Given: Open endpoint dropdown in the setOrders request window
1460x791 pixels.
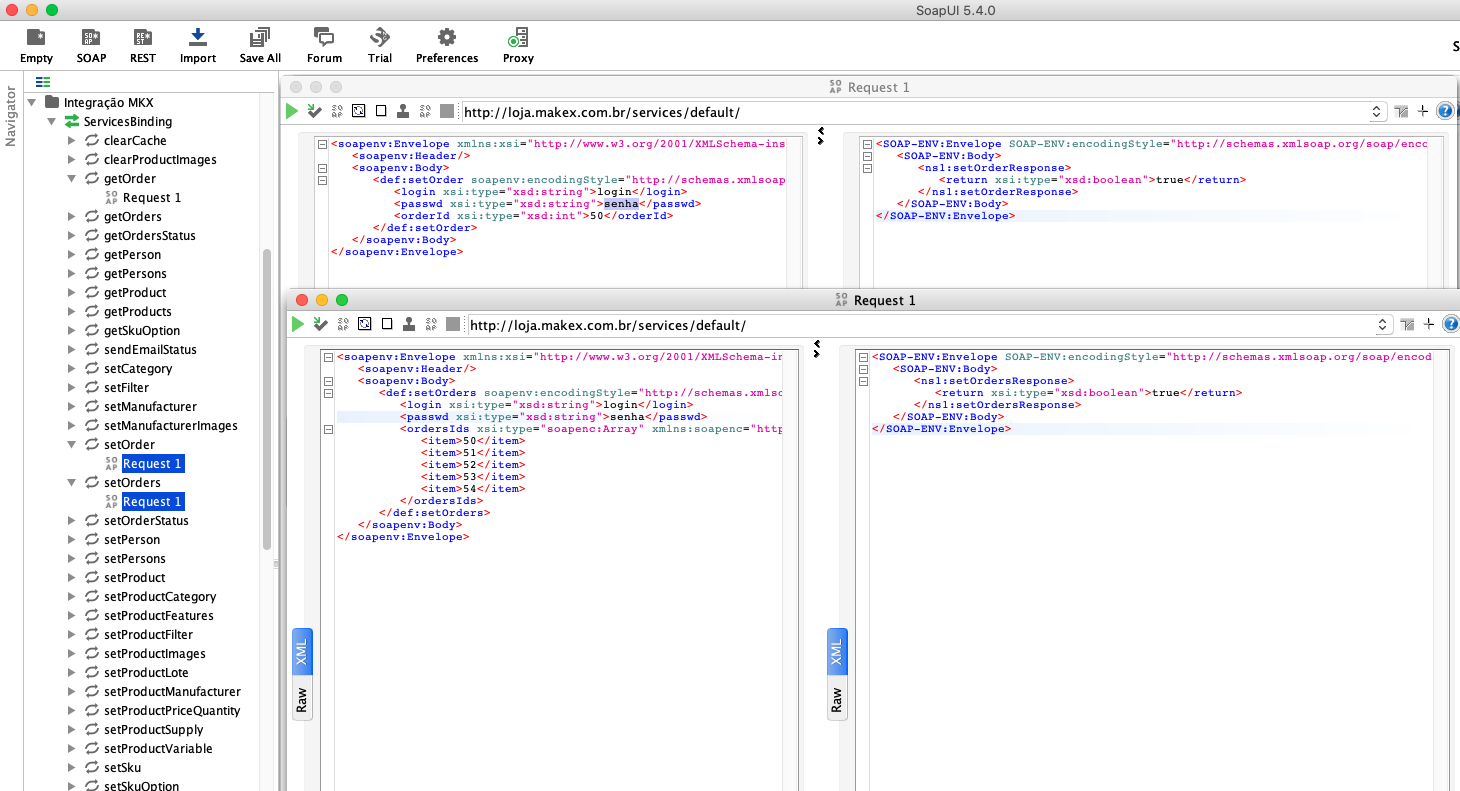Looking at the screenshot, I should pyautogui.click(x=1382, y=325).
